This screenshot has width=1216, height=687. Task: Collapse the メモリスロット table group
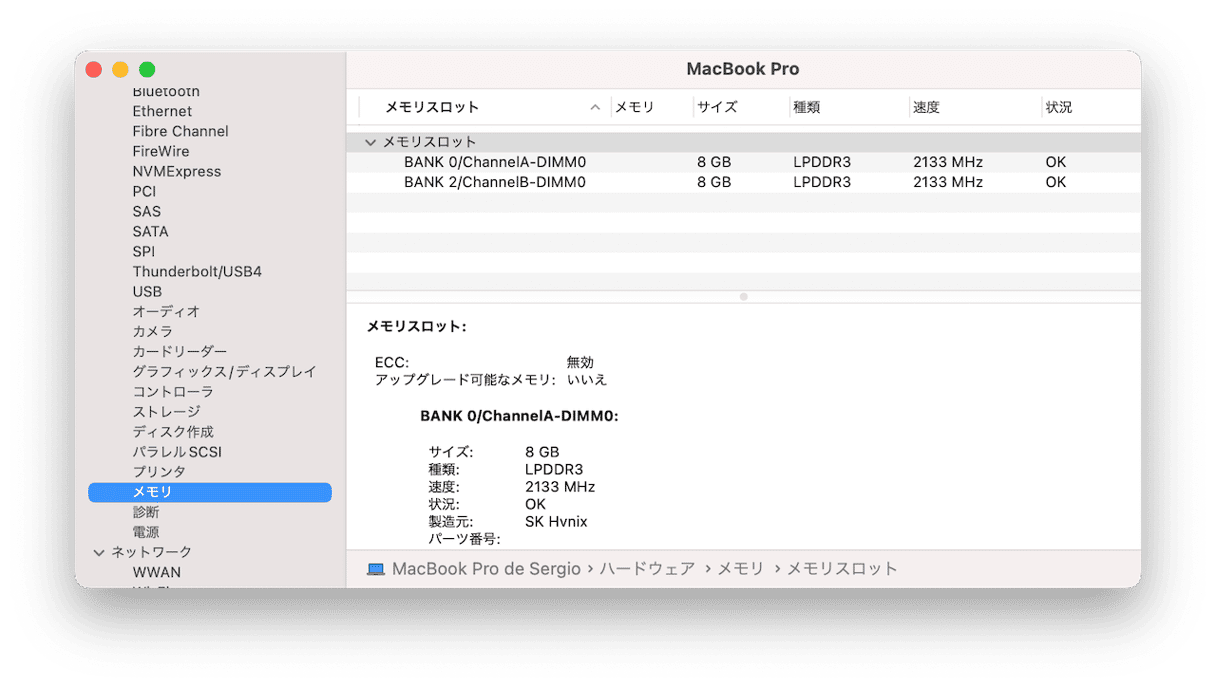click(x=370, y=142)
